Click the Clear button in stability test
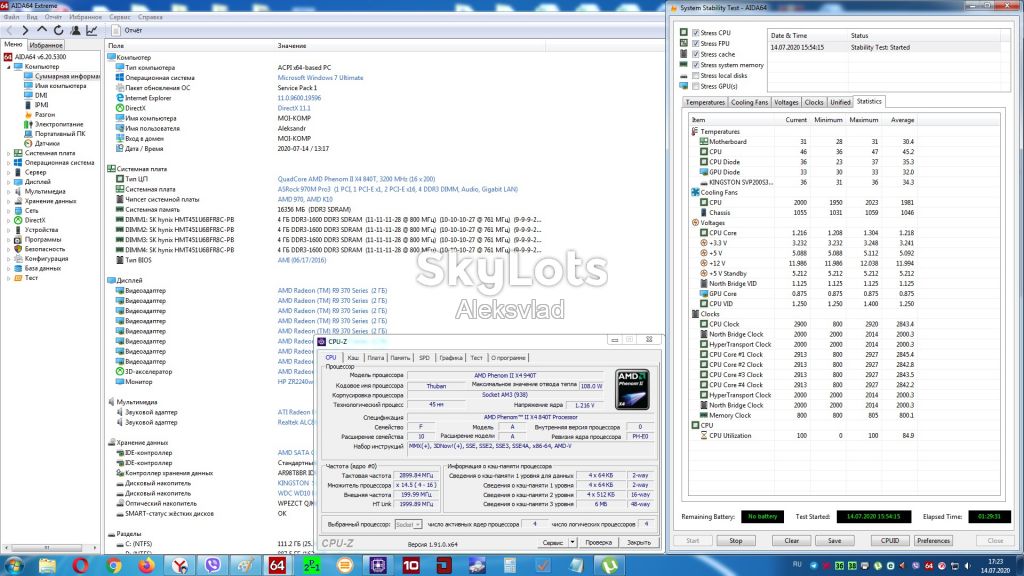Viewport: 1024px width, 576px height. 792,541
